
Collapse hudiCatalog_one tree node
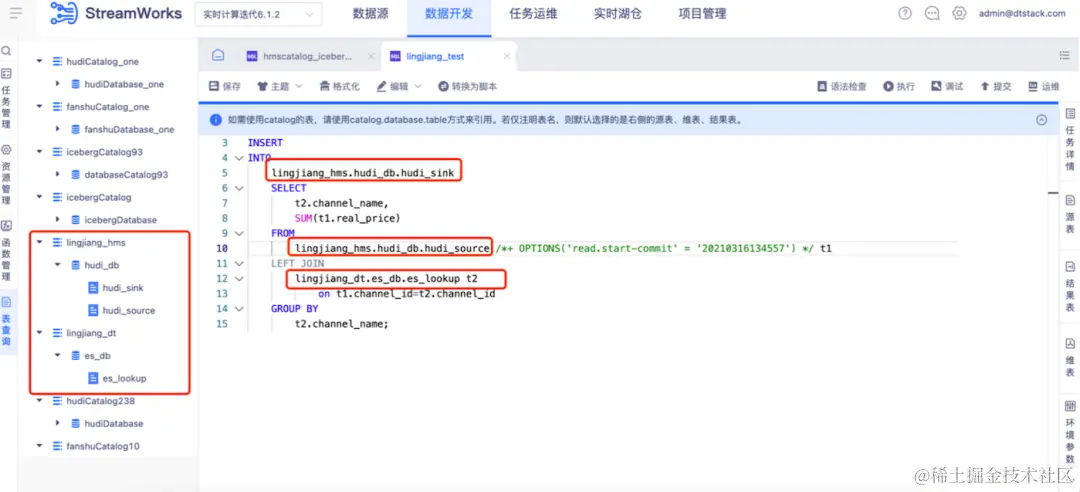(x=39, y=61)
